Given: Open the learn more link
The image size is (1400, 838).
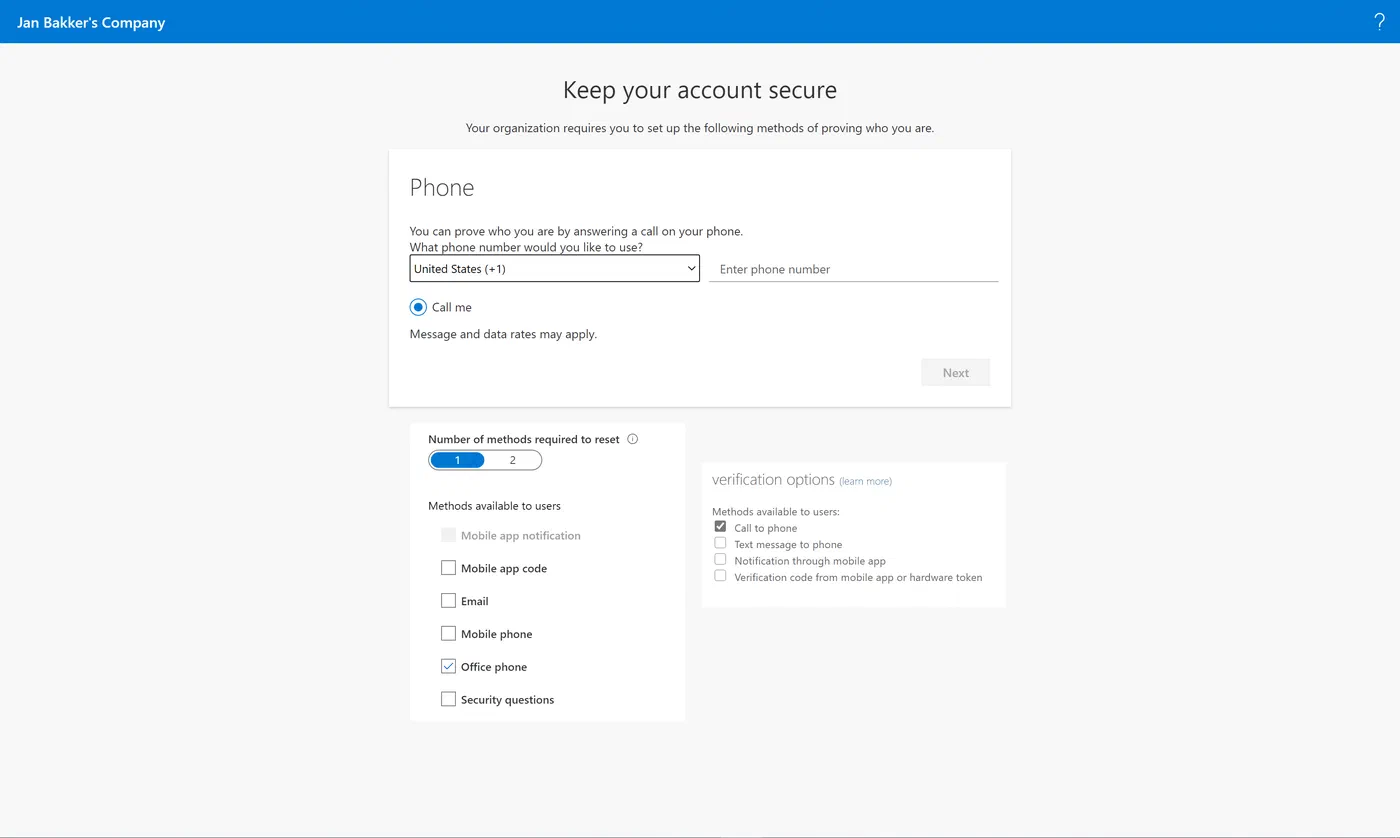Looking at the screenshot, I should pyautogui.click(x=866, y=481).
